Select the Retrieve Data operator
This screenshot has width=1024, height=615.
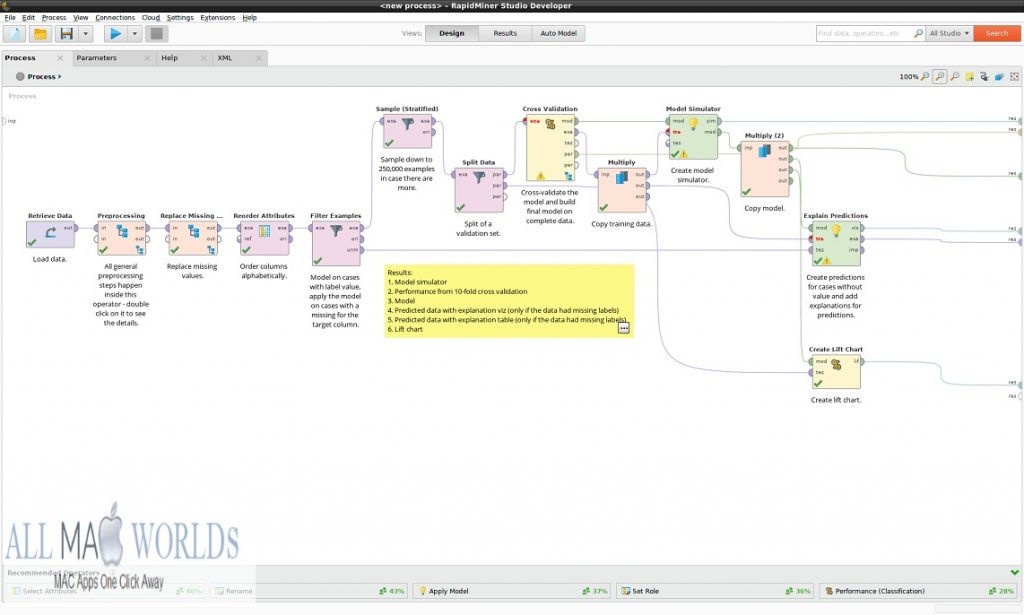(50, 234)
